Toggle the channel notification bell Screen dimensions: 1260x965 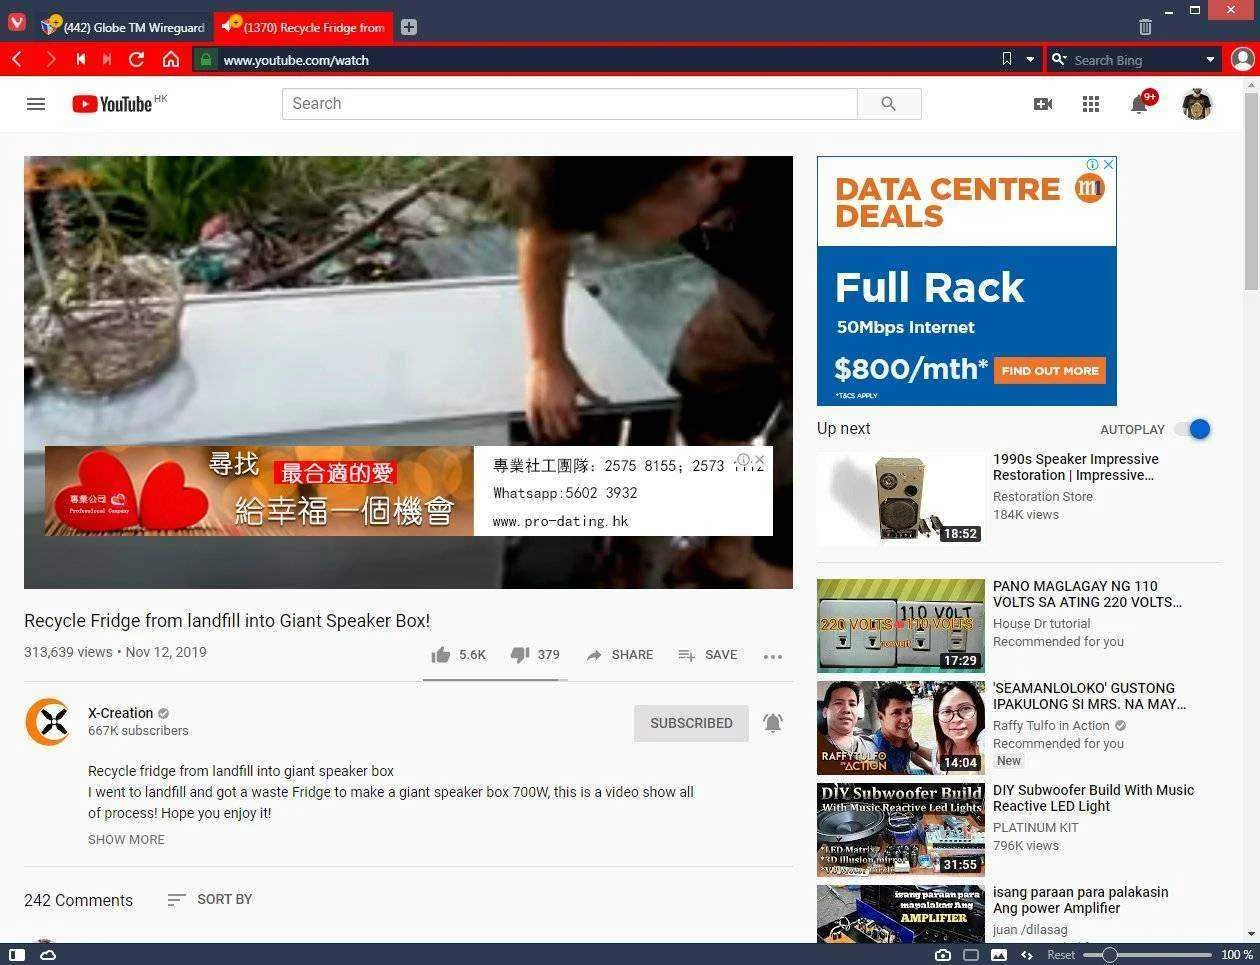773,723
